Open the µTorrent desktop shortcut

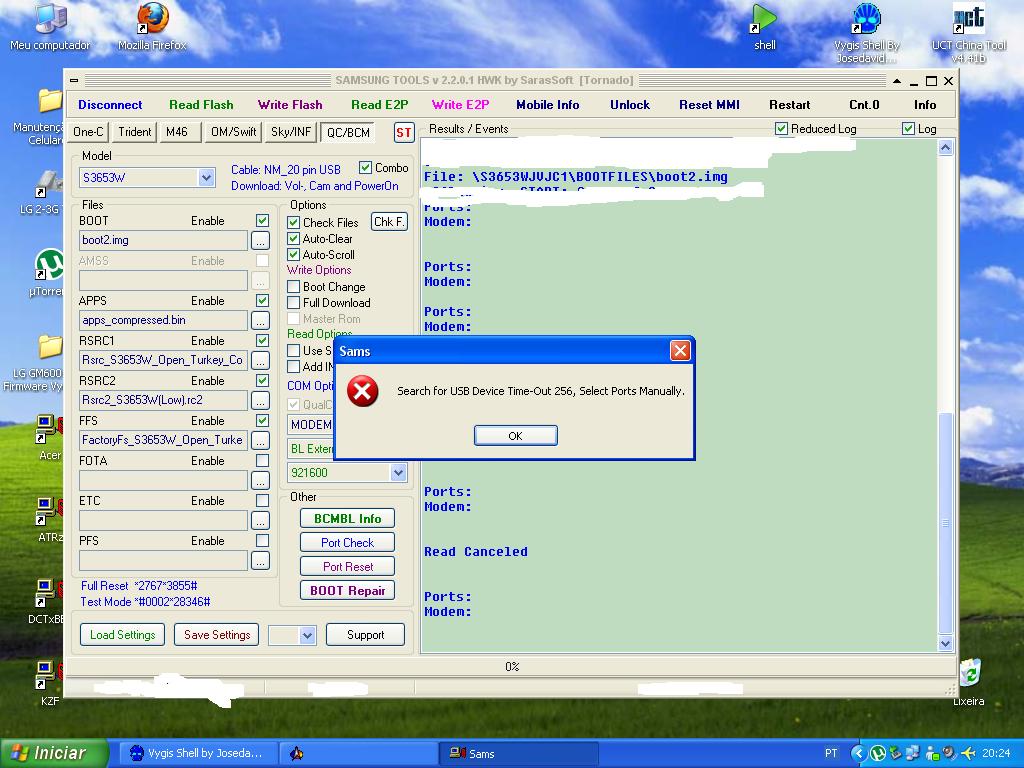(49, 273)
